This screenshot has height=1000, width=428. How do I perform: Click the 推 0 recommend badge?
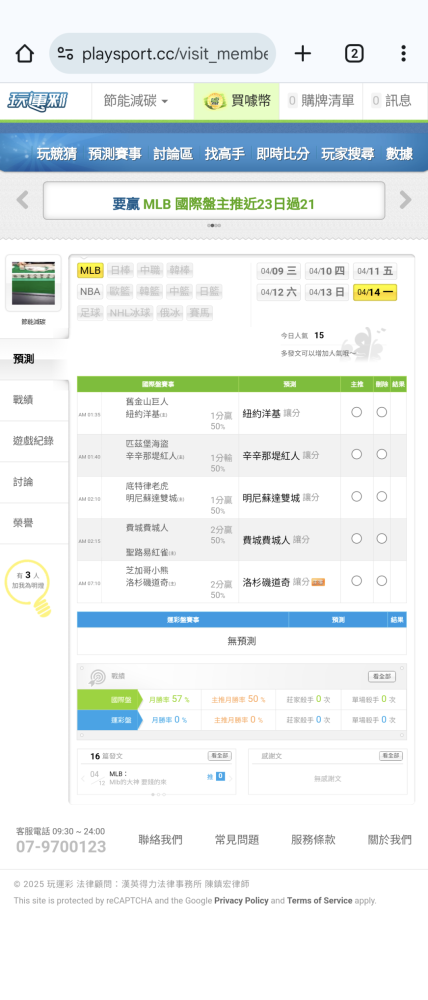[x=216, y=776]
